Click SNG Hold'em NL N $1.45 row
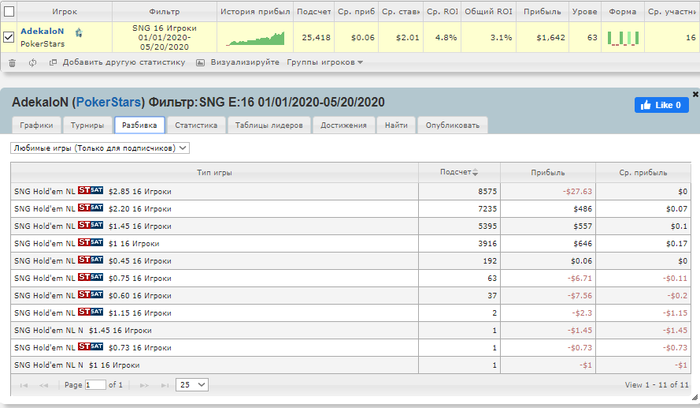 point(350,330)
